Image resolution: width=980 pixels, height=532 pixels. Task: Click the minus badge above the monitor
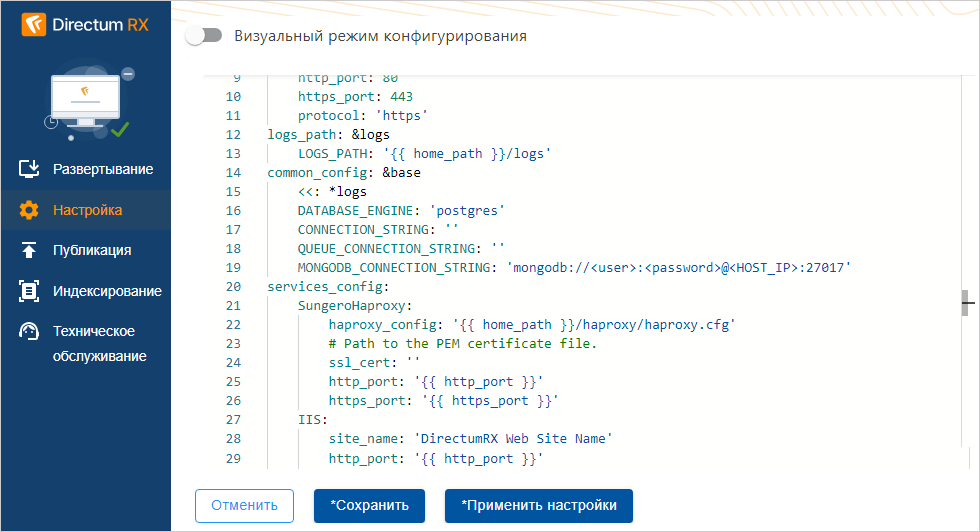(x=128, y=74)
